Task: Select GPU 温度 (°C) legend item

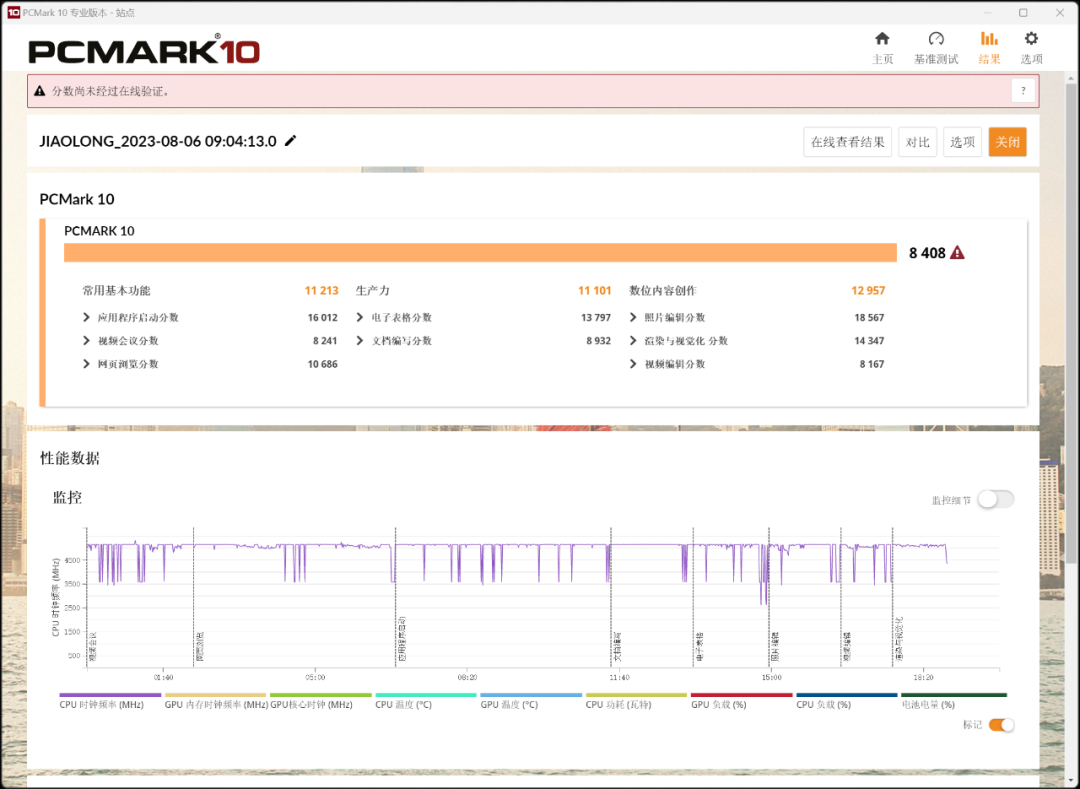Action: (x=531, y=701)
